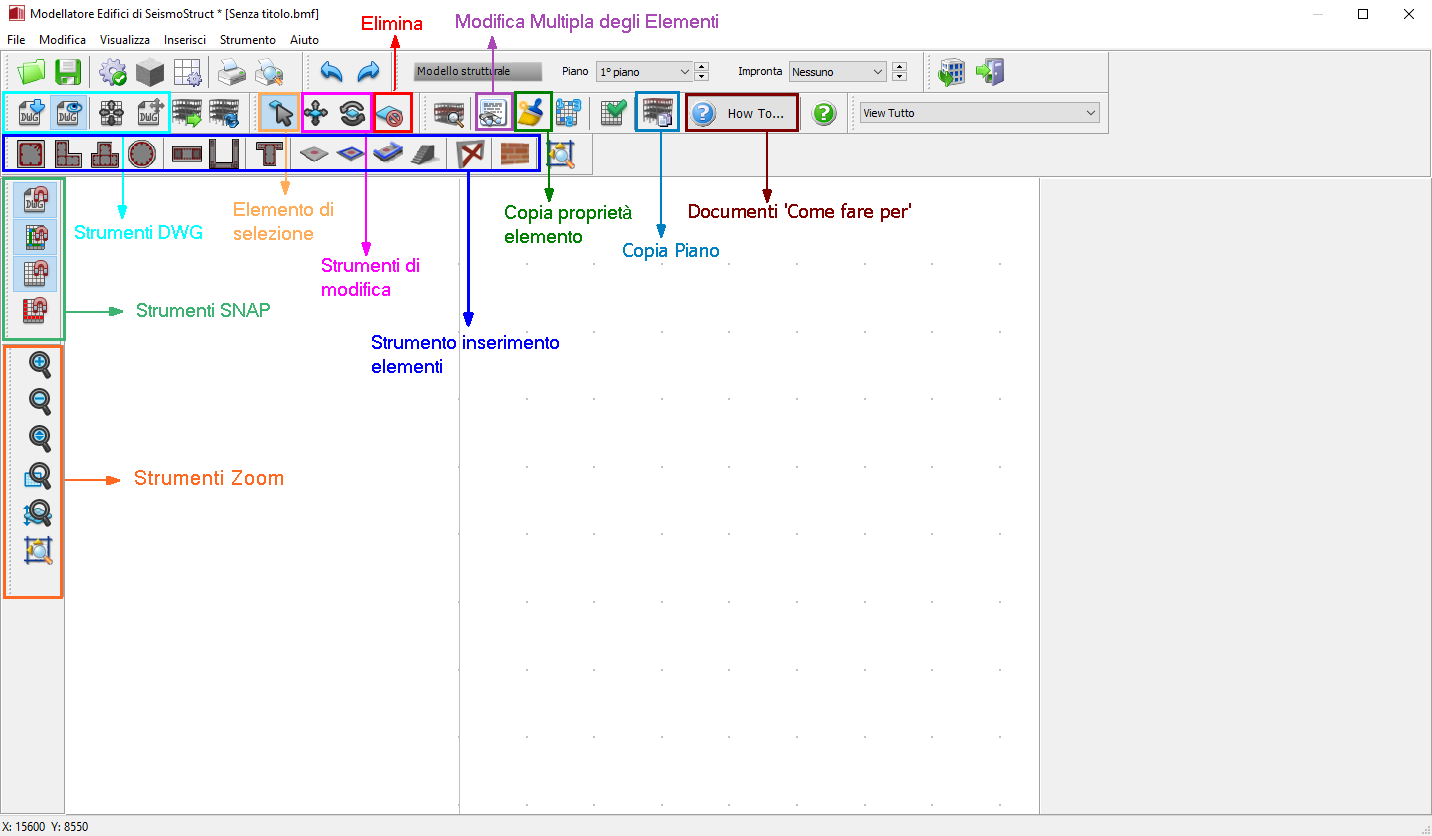Open the Visualizza menu
The image size is (1432, 836).
coord(125,40)
